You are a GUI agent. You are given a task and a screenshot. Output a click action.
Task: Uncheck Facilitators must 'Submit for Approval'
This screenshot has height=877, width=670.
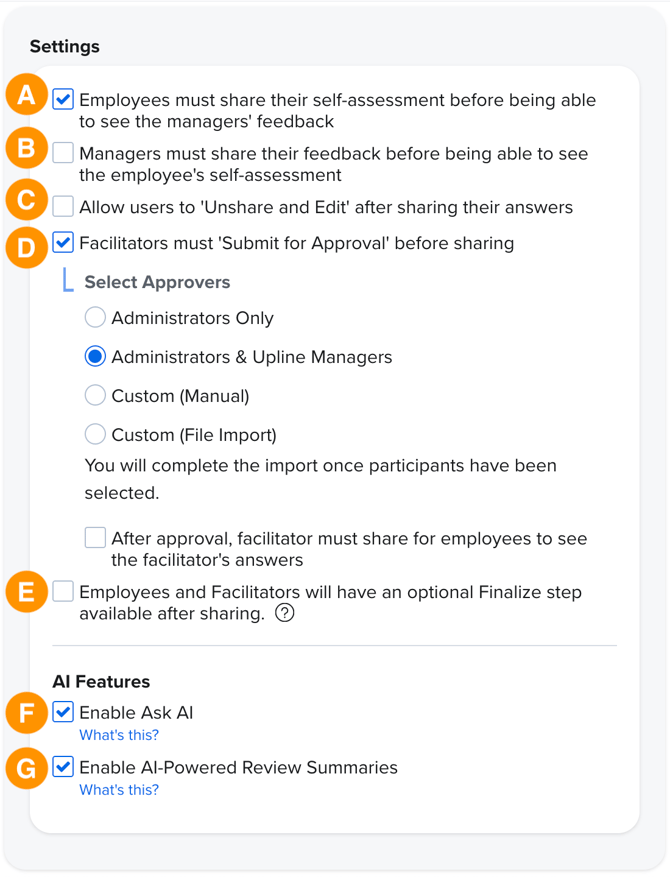pos(63,242)
